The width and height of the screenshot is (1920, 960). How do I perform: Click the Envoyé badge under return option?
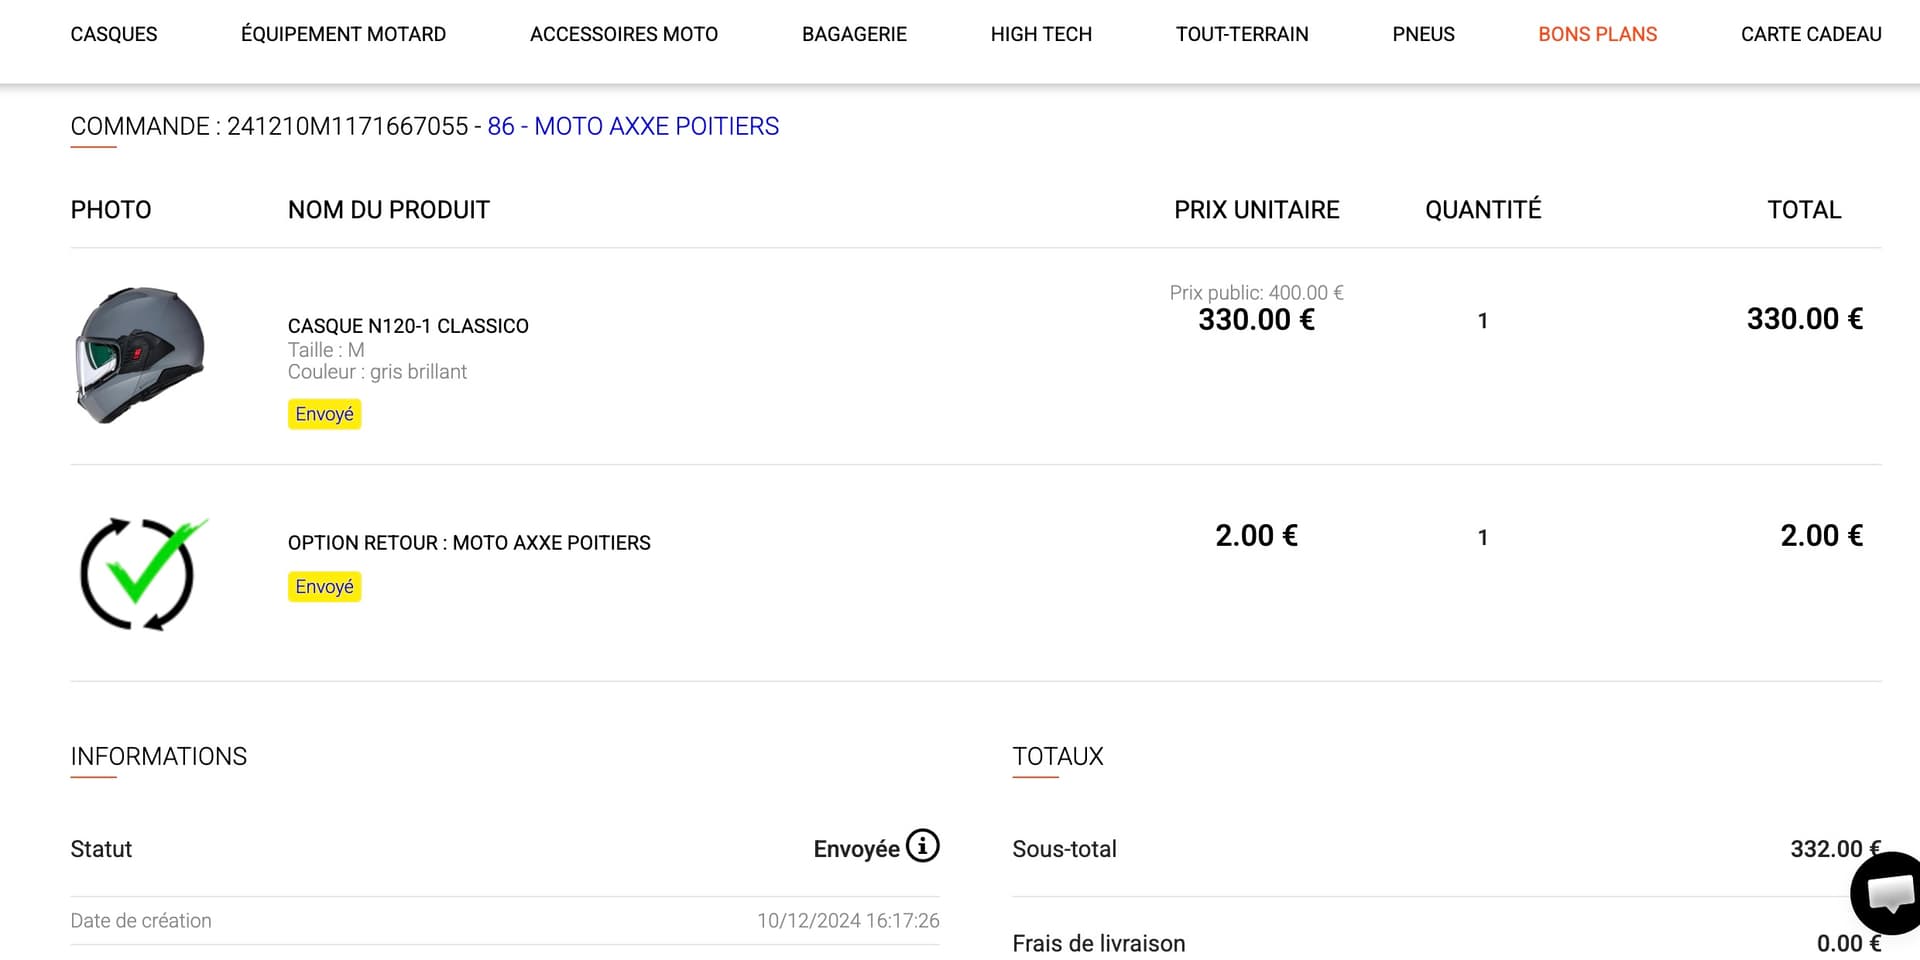(x=325, y=587)
